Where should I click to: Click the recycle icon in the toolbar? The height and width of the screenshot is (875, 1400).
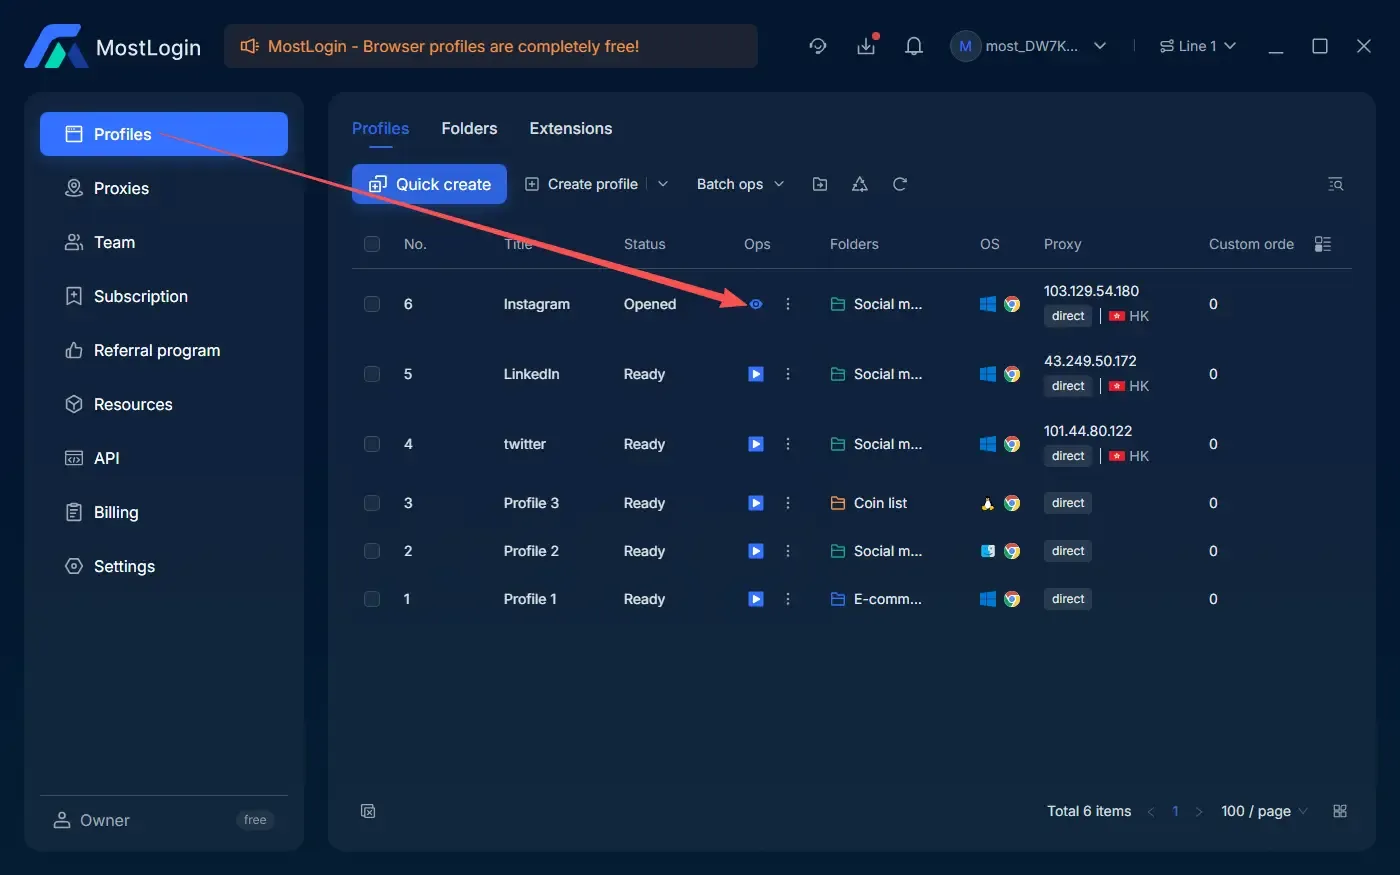click(860, 184)
